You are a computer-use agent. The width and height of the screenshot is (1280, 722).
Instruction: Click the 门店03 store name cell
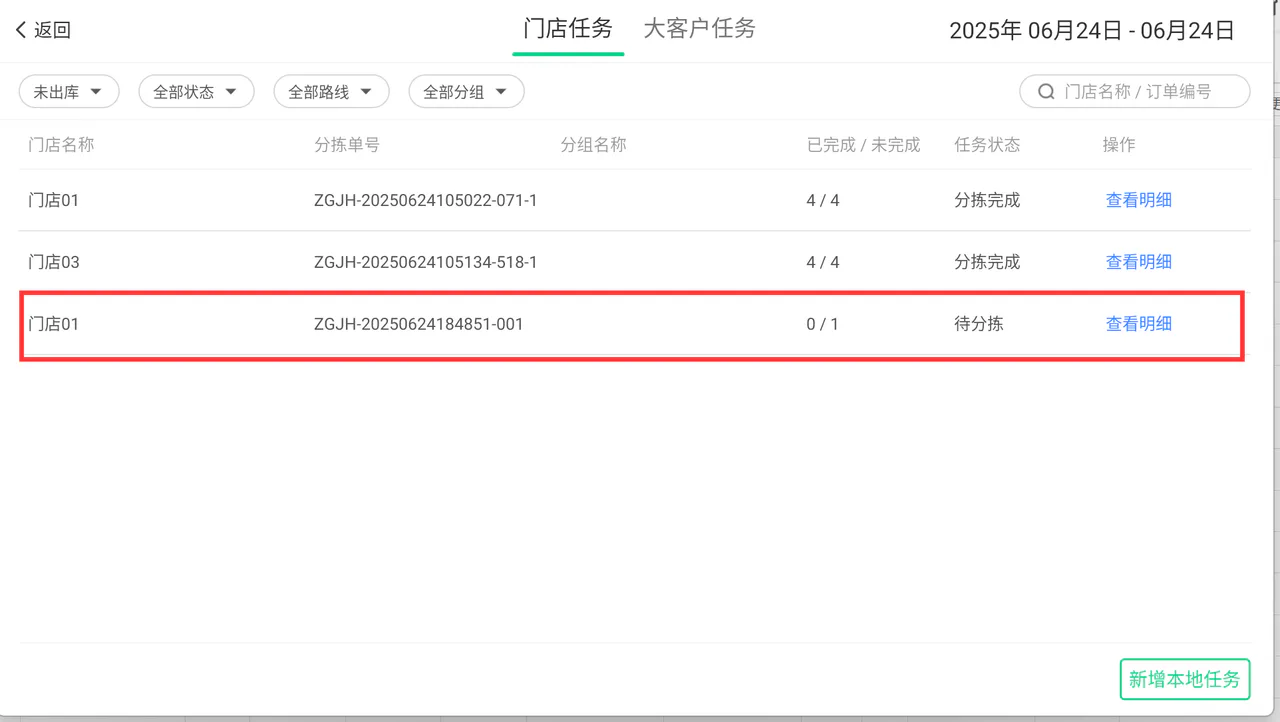54,262
